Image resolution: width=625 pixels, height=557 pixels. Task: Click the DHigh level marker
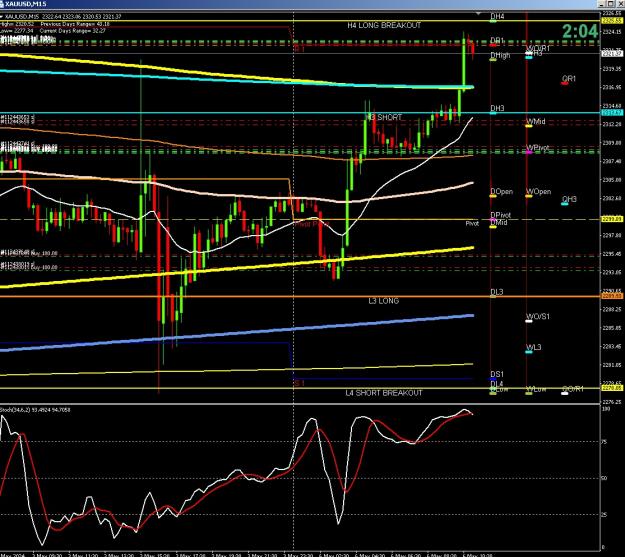(x=500, y=55)
